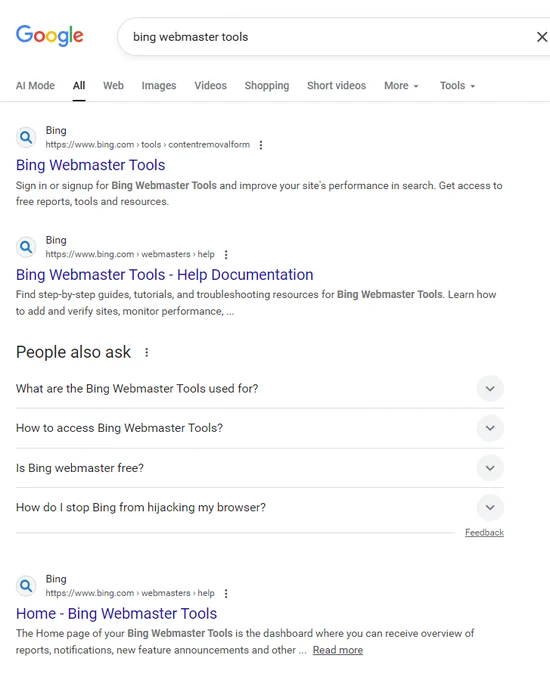Open Home - Bing Webmaster Tools link
The width and height of the screenshot is (550, 680).
pos(116,614)
